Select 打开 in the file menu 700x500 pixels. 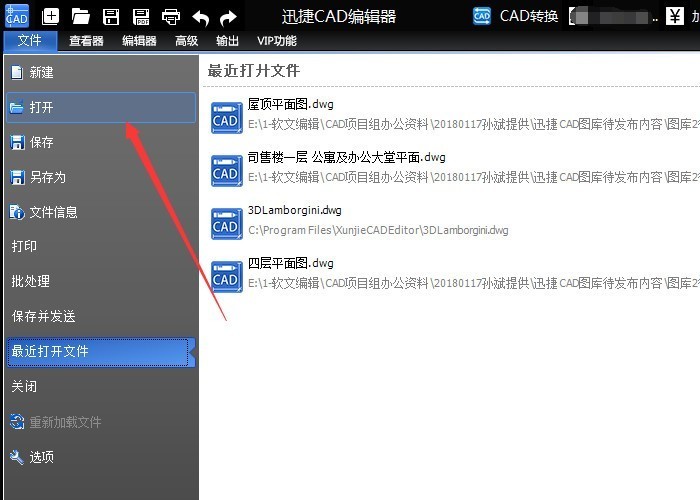tap(101, 107)
